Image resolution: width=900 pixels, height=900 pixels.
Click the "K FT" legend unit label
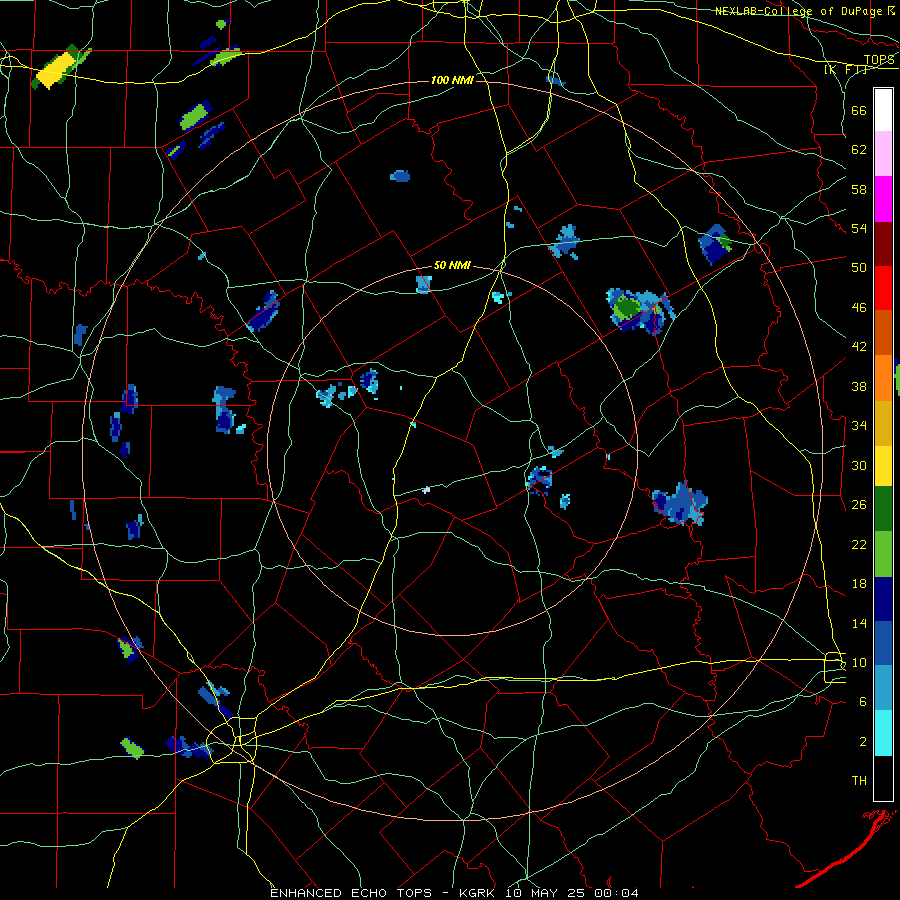pyautogui.click(x=845, y=69)
